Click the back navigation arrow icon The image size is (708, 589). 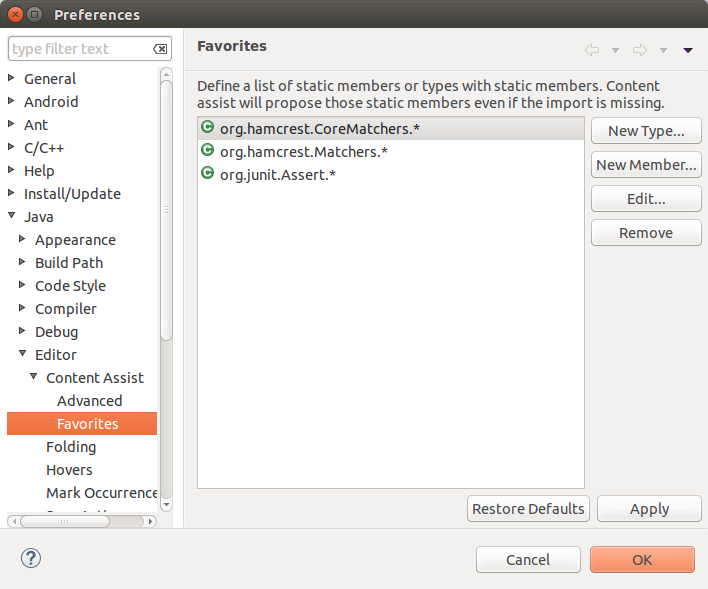(592, 50)
